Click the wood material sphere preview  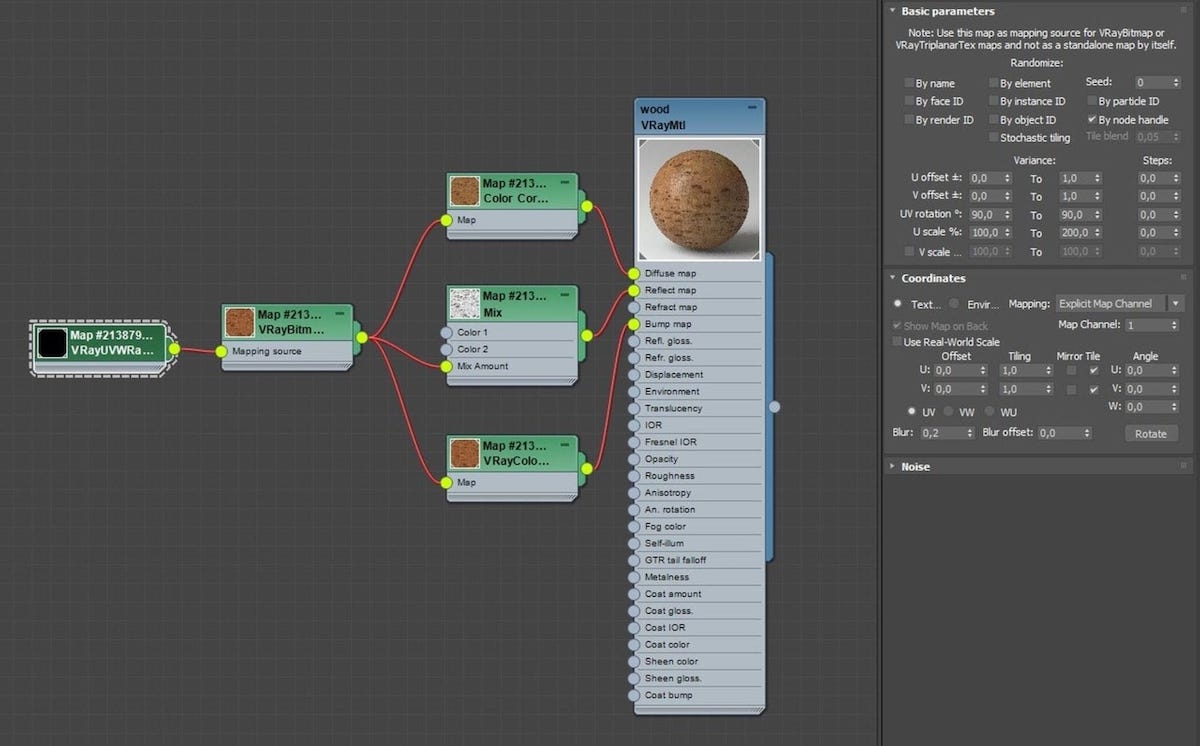[699, 199]
